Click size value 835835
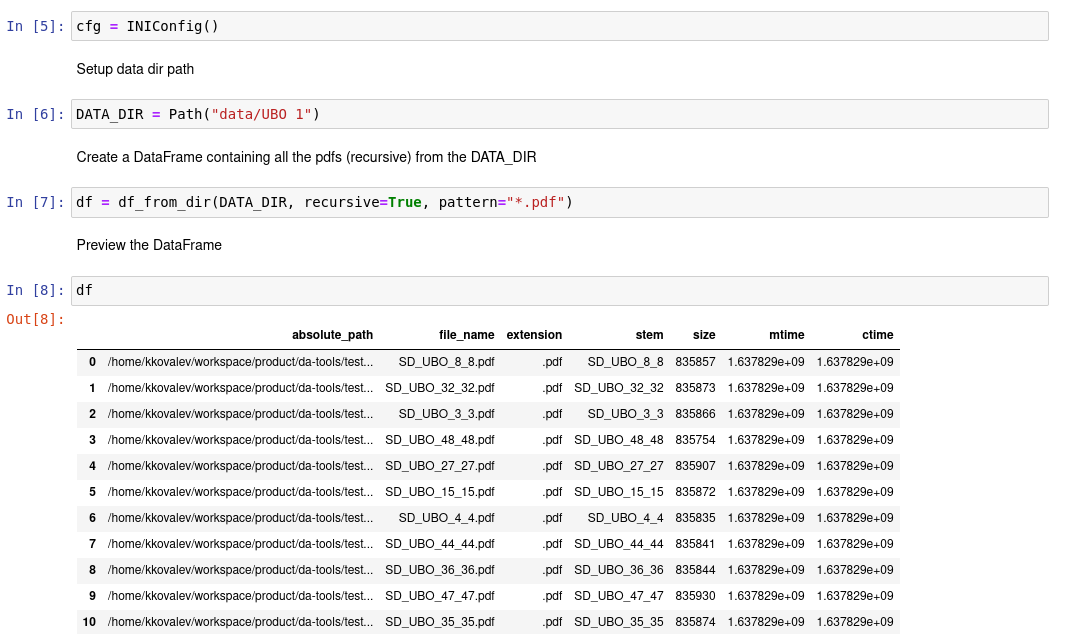The image size is (1068, 634). point(695,518)
